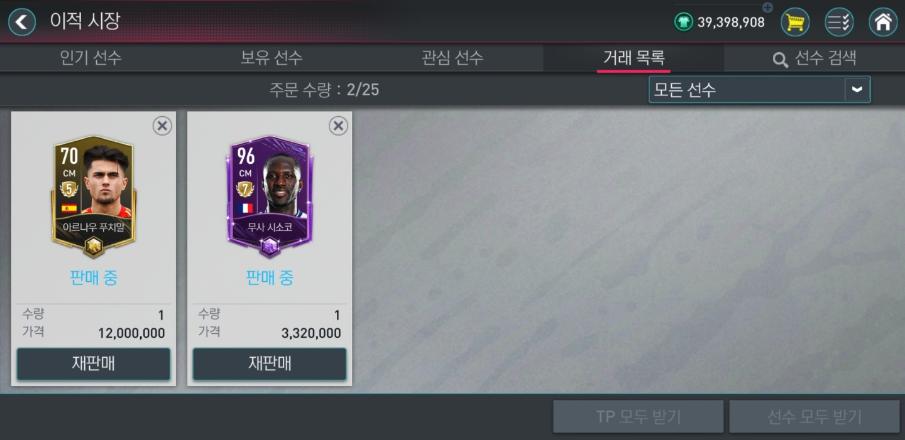The height and width of the screenshot is (440, 905).
Task: Select the 선수 모두 받기 button
Action: pyautogui.click(x=814, y=416)
